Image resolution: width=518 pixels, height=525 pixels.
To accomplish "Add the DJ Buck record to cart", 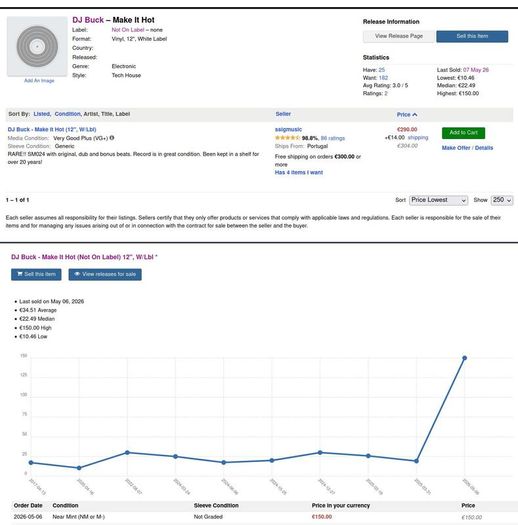I will (463, 133).
